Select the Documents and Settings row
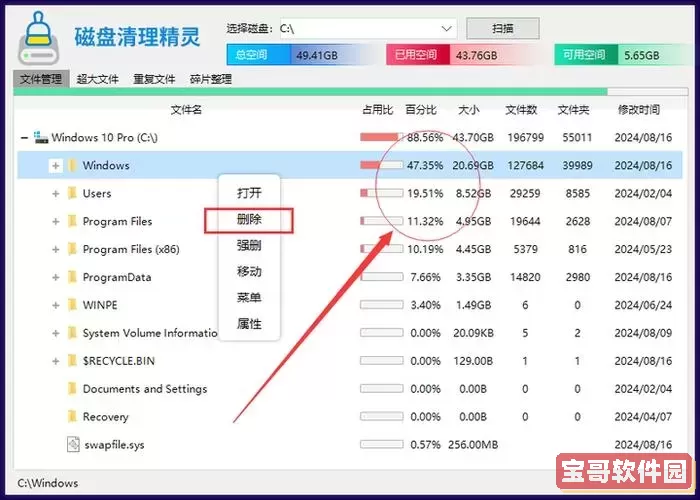 (x=145, y=389)
